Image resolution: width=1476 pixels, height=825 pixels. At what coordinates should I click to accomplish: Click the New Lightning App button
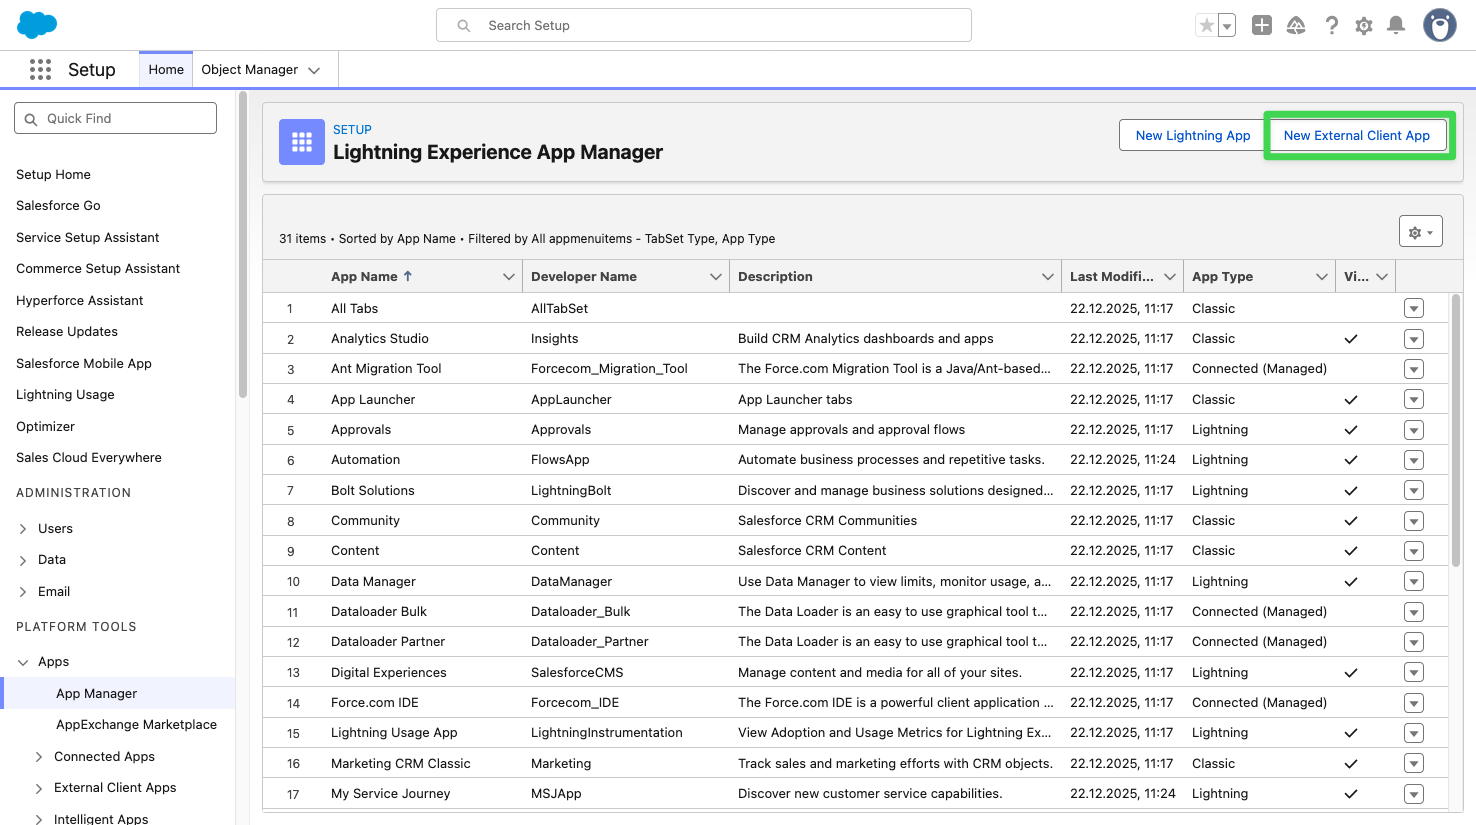(1192, 135)
